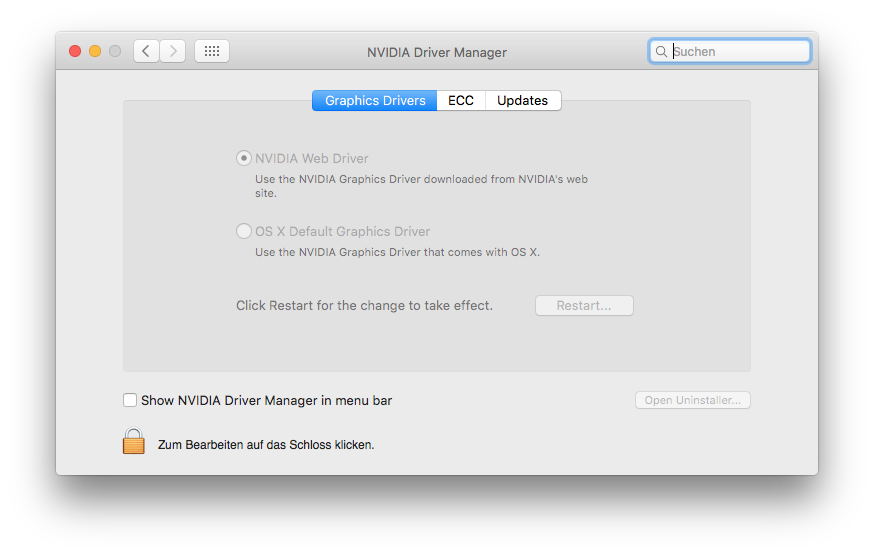Click the 'downloaded from NVIDIA's web site' description text

coord(421,186)
